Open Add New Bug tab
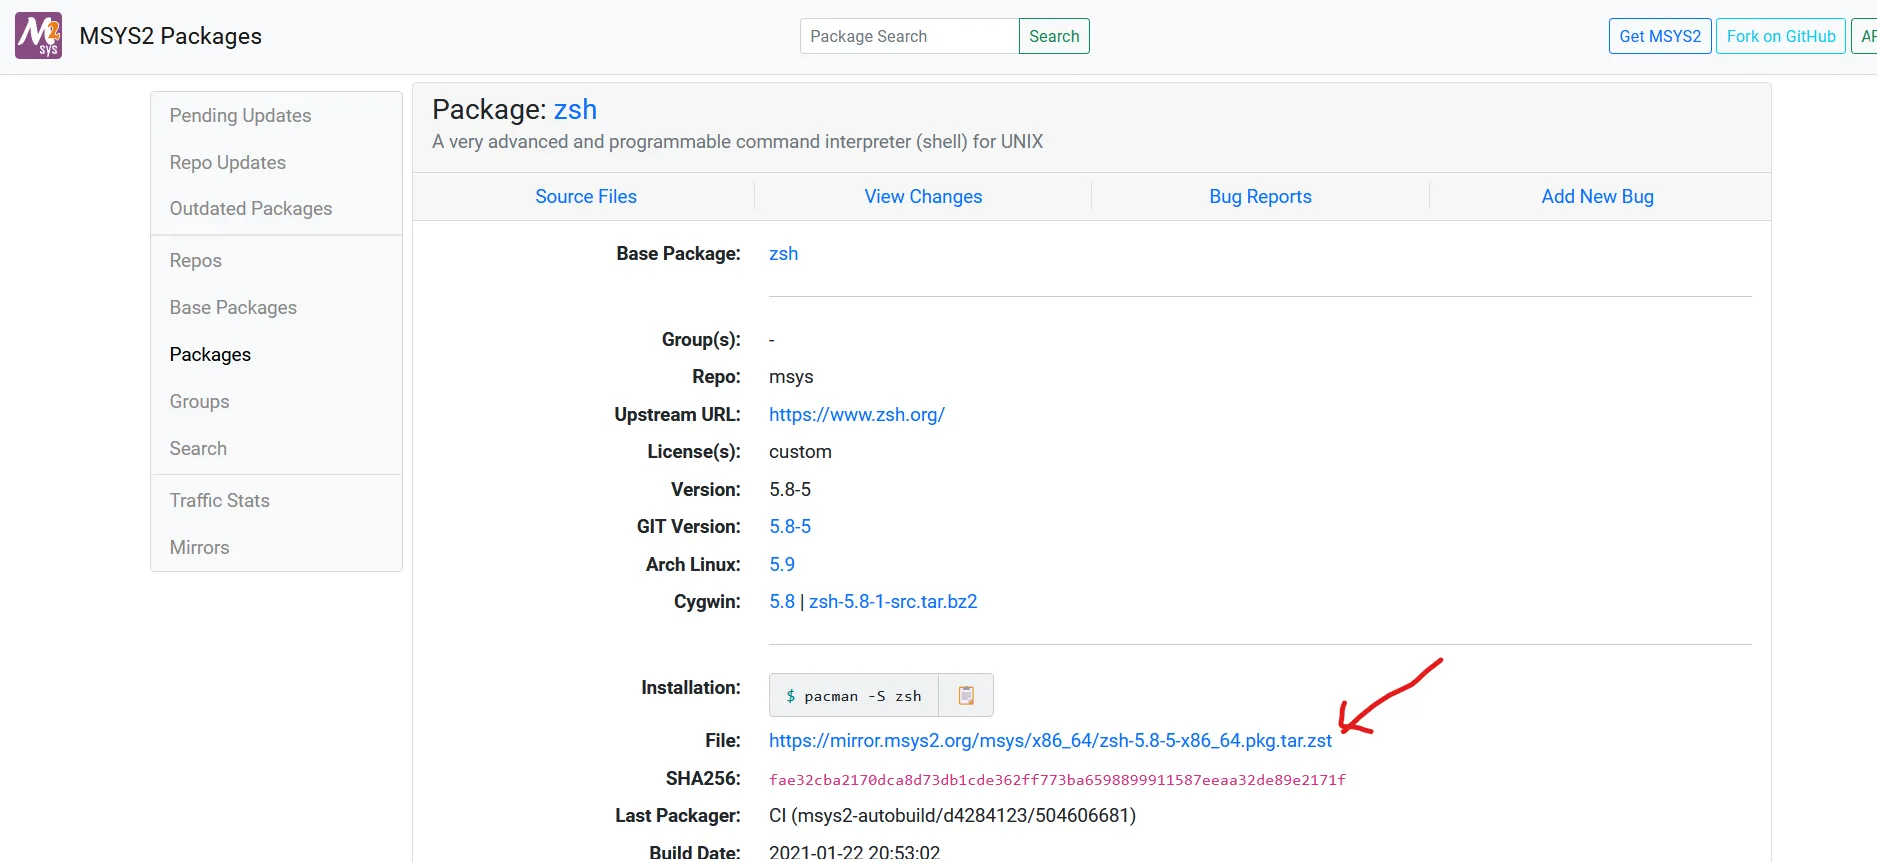This screenshot has height=862, width=1877. 1597,196
